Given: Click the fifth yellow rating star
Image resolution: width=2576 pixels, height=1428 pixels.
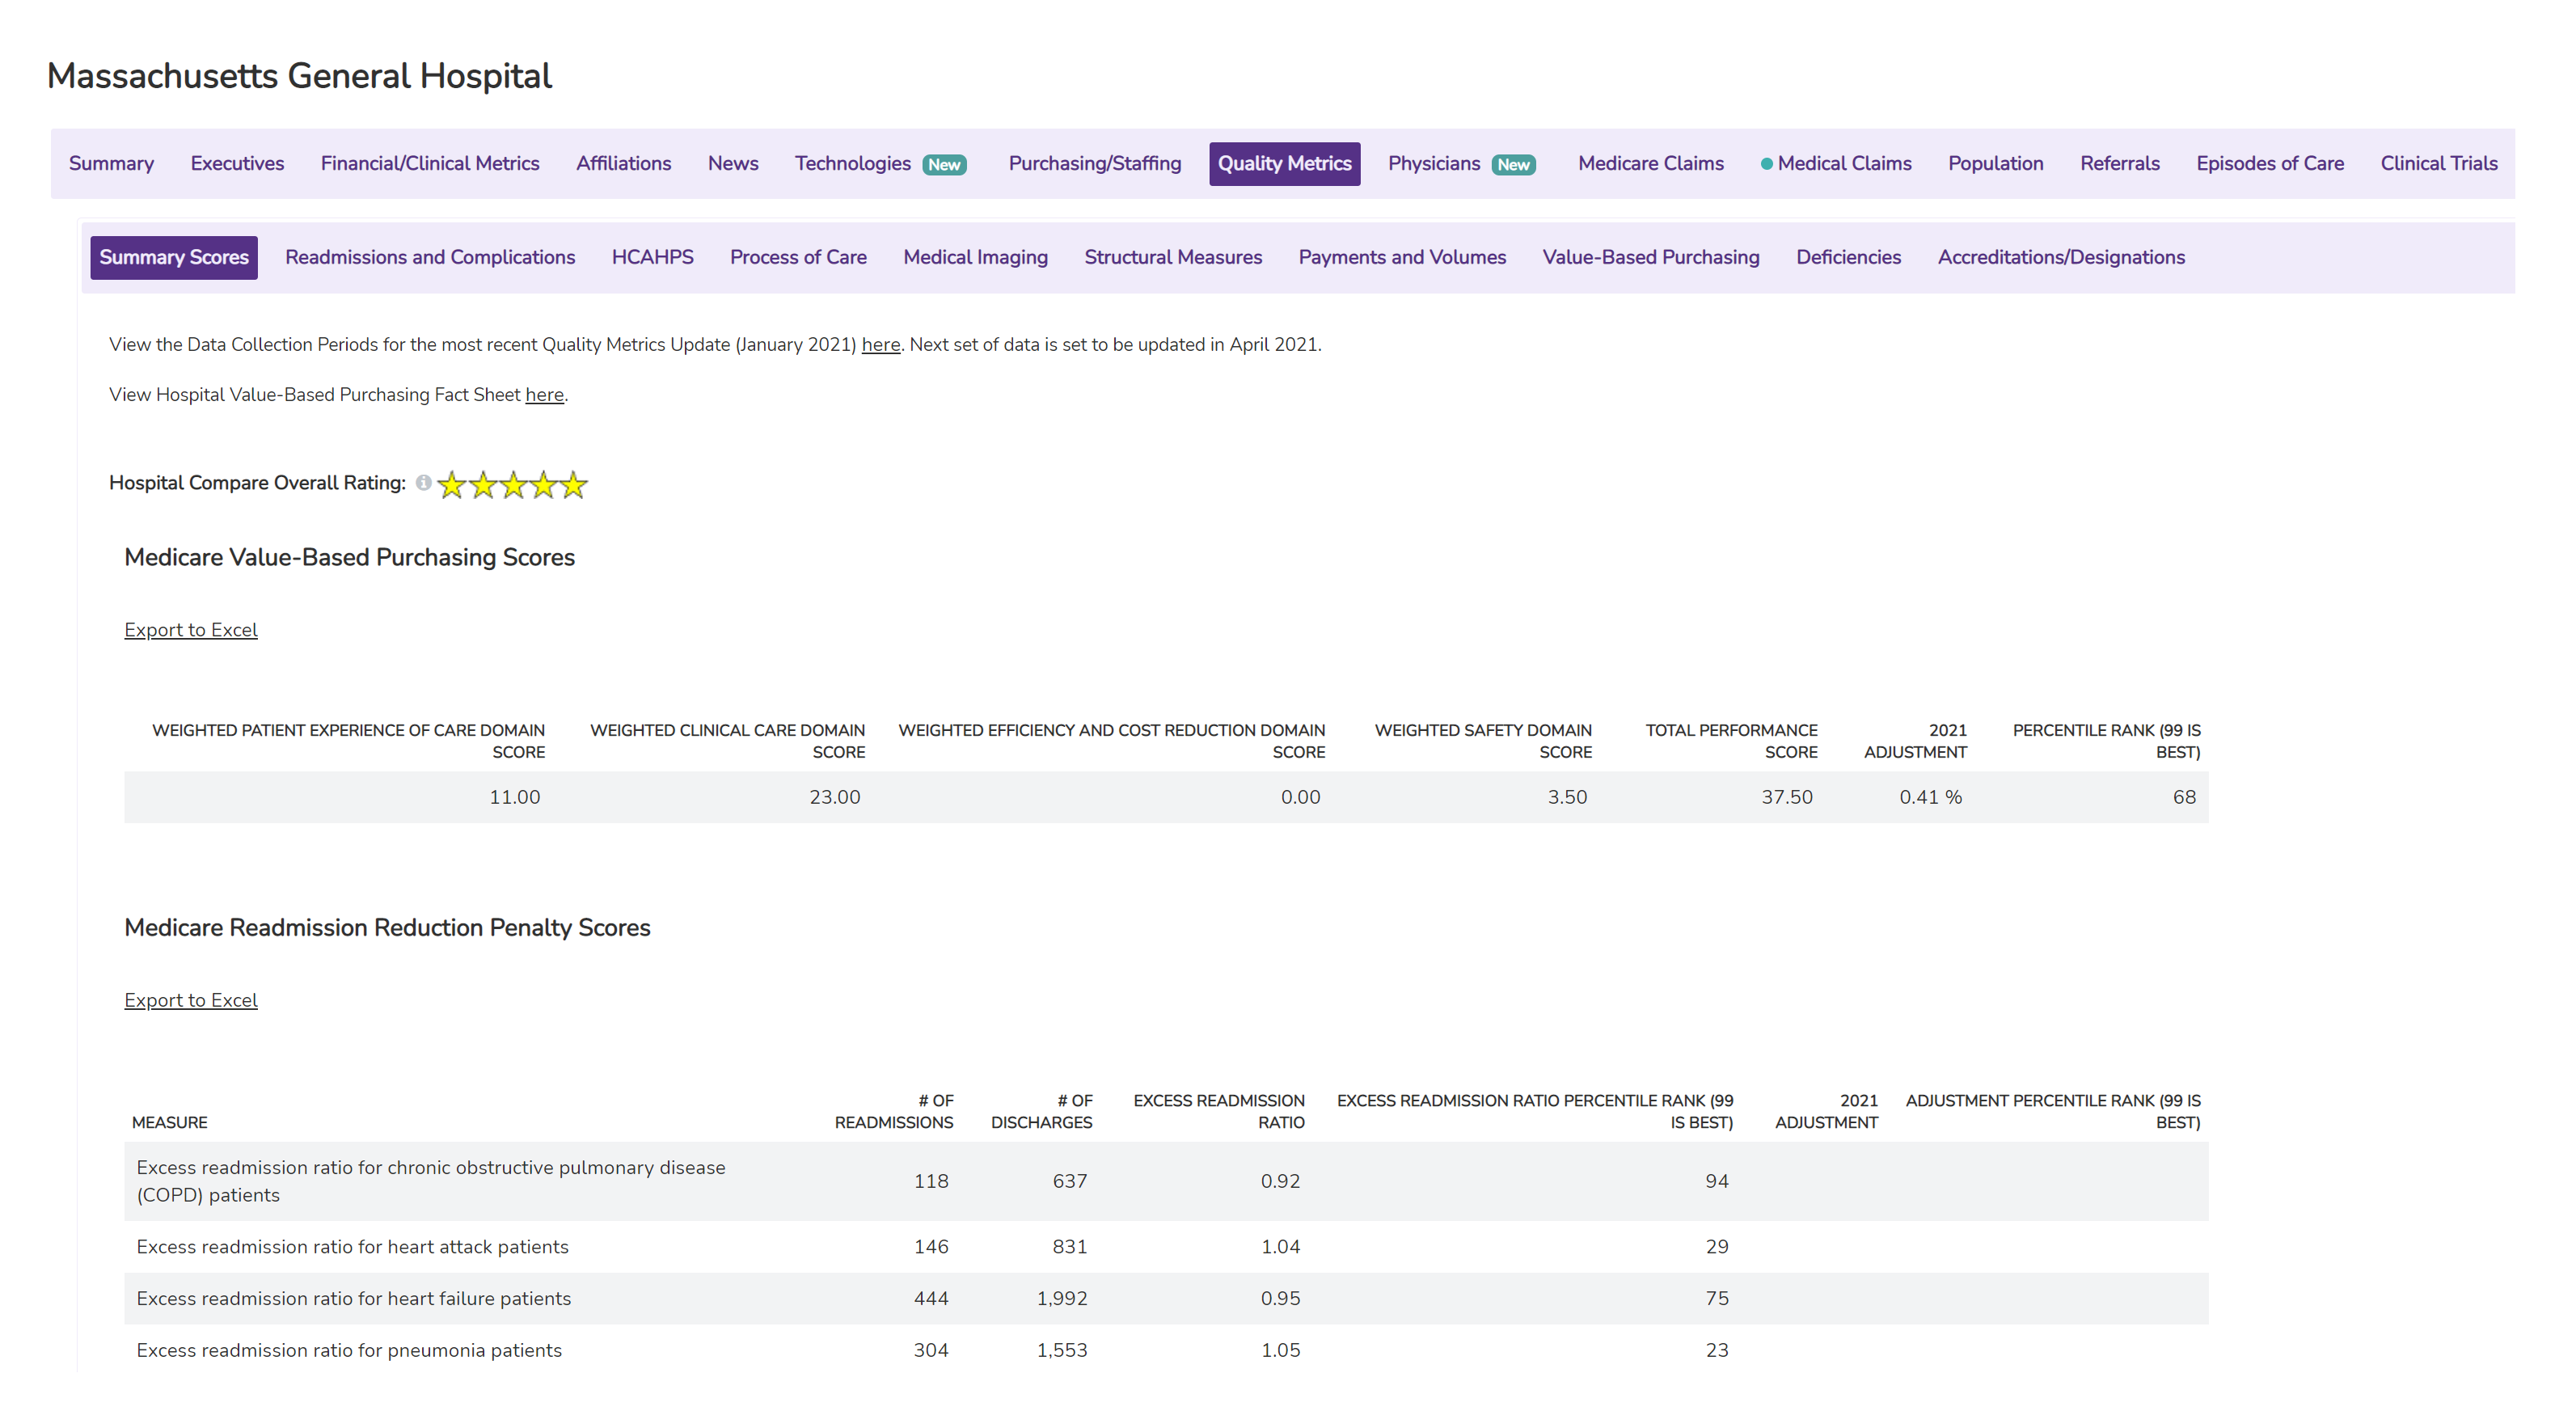Looking at the screenshot, I should tap(573, 485).
